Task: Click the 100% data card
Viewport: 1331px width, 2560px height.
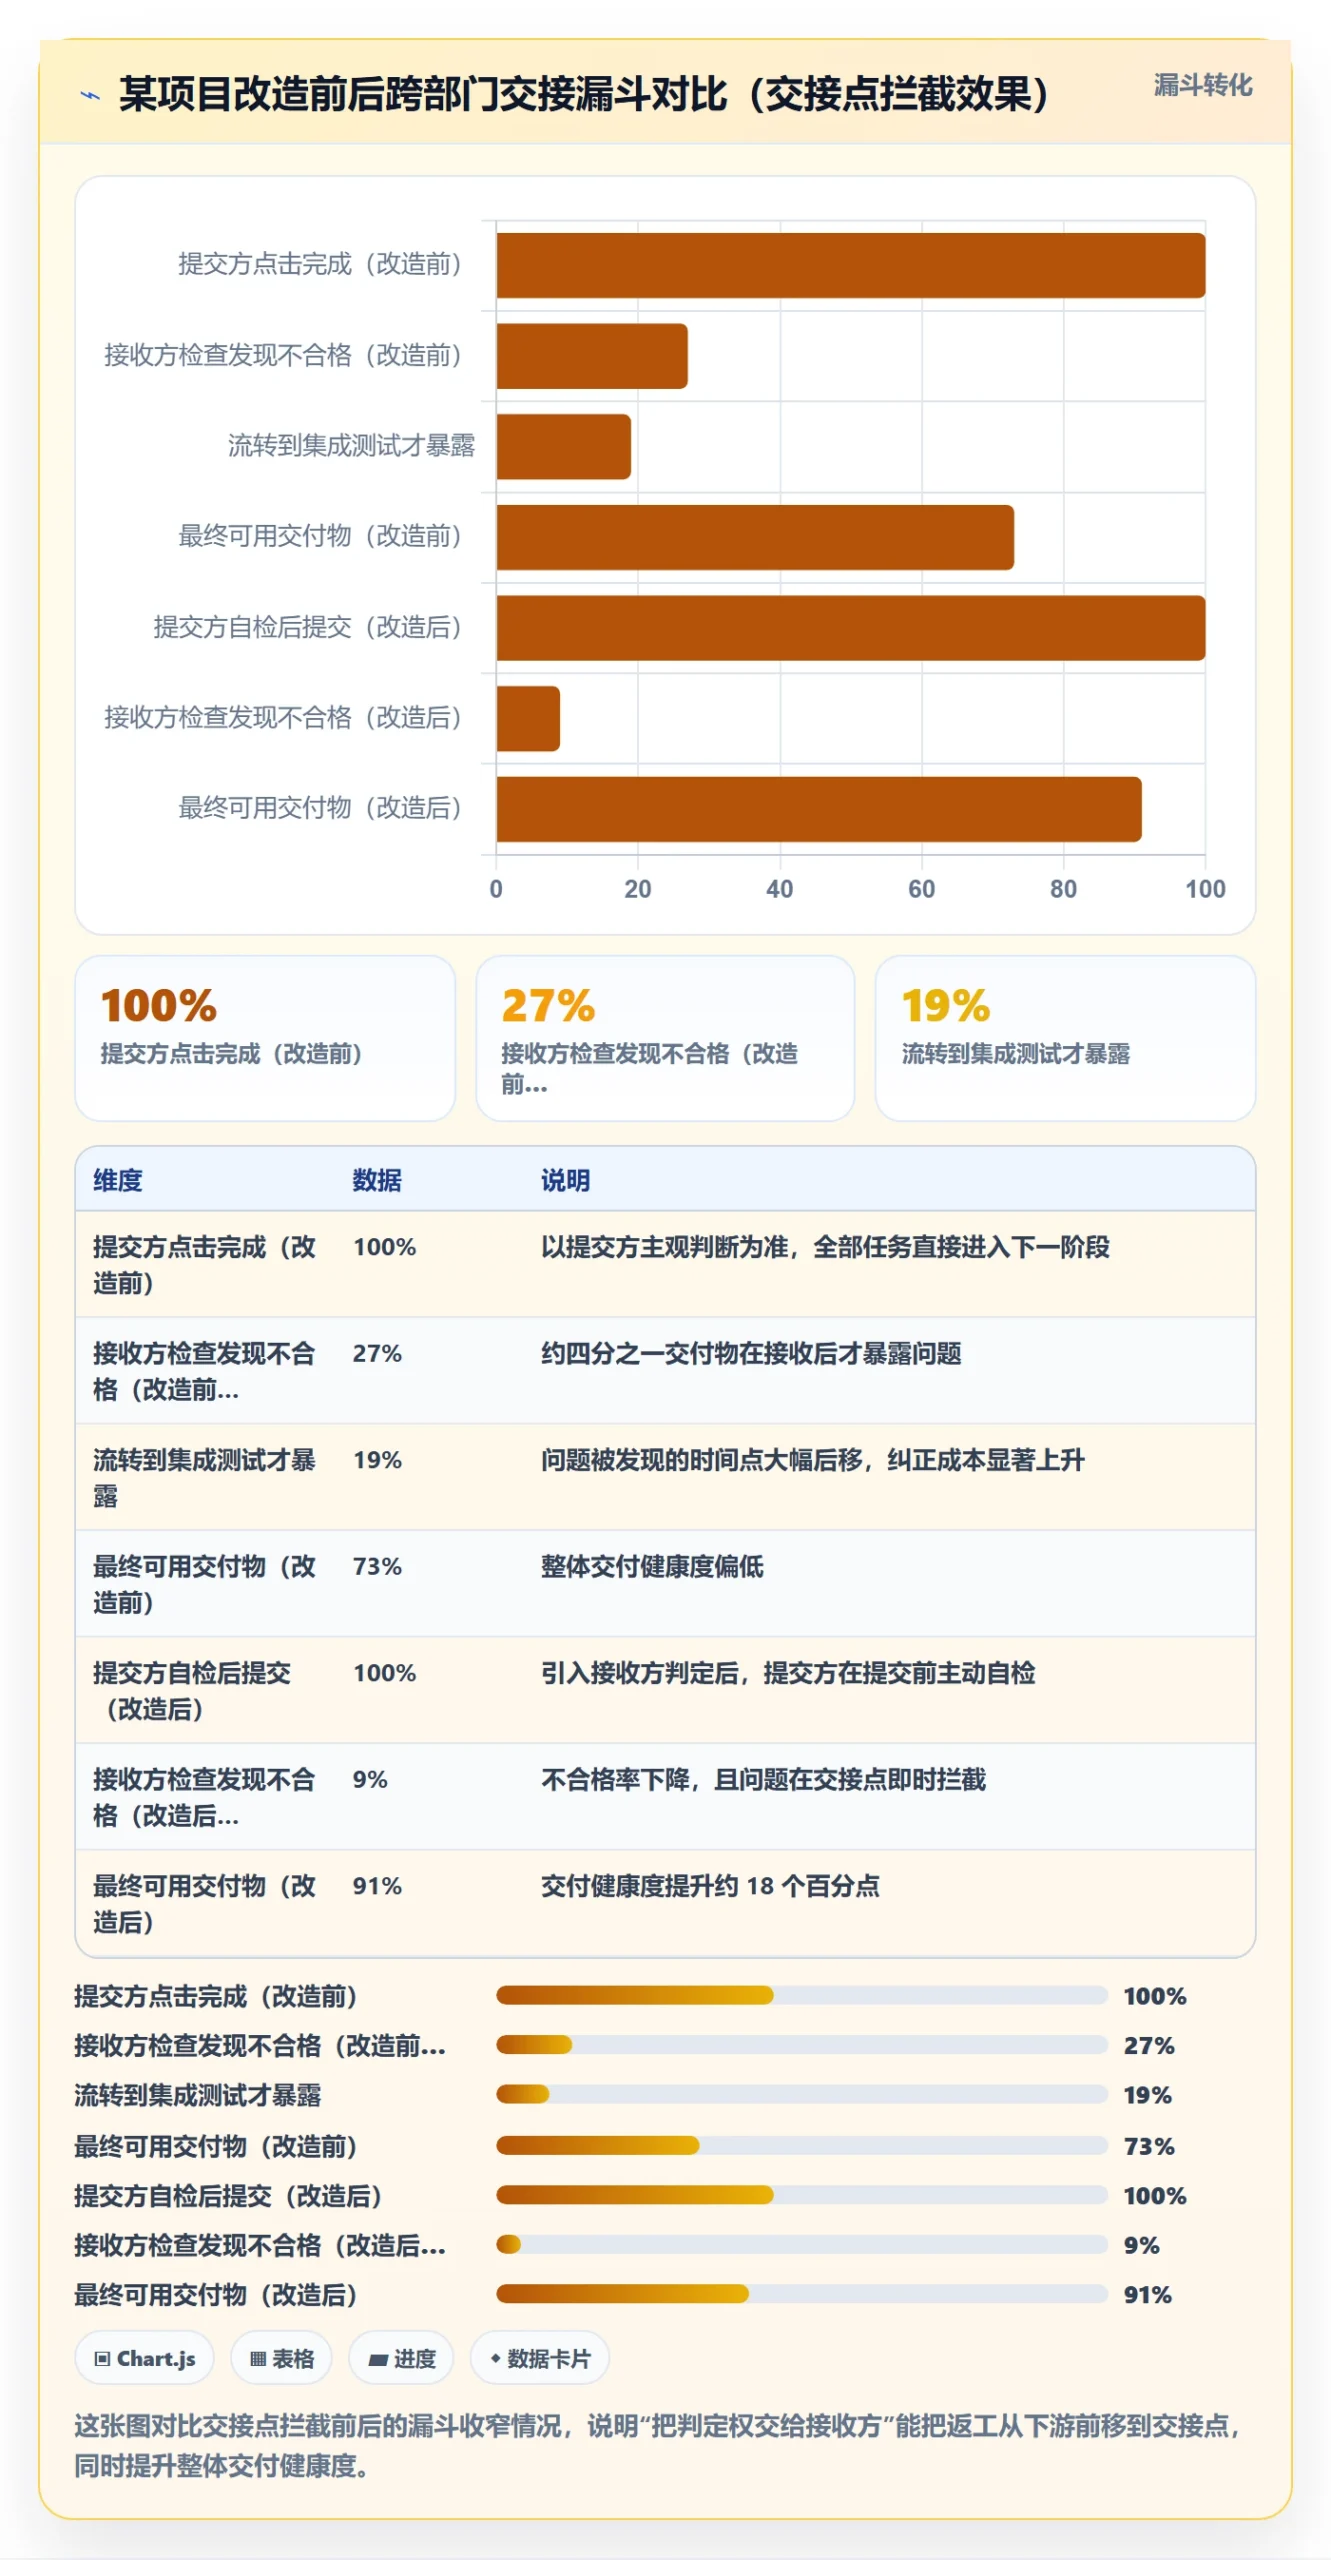Action: tap(265, 1038)
